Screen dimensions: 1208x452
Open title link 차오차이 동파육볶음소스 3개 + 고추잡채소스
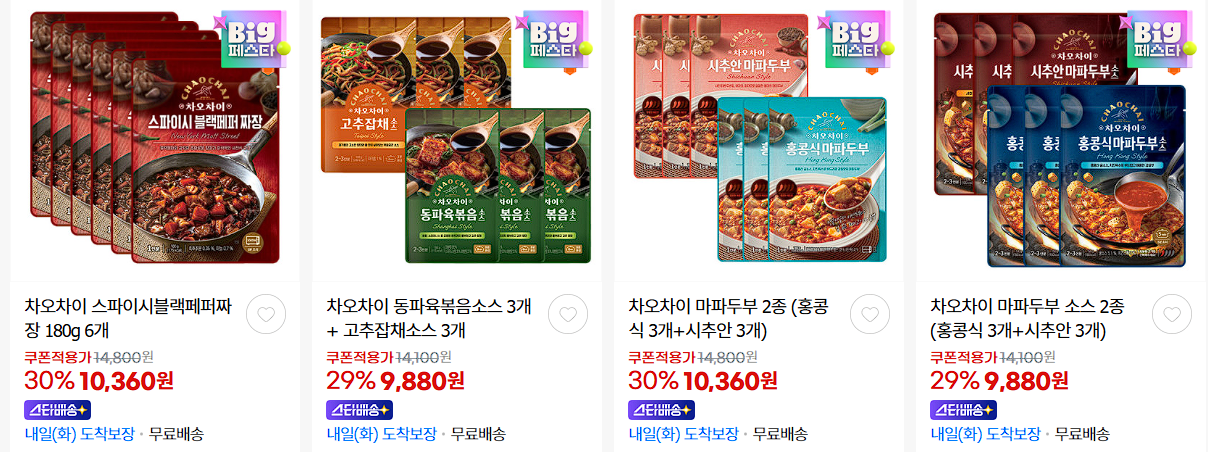(x=429, y=318)
